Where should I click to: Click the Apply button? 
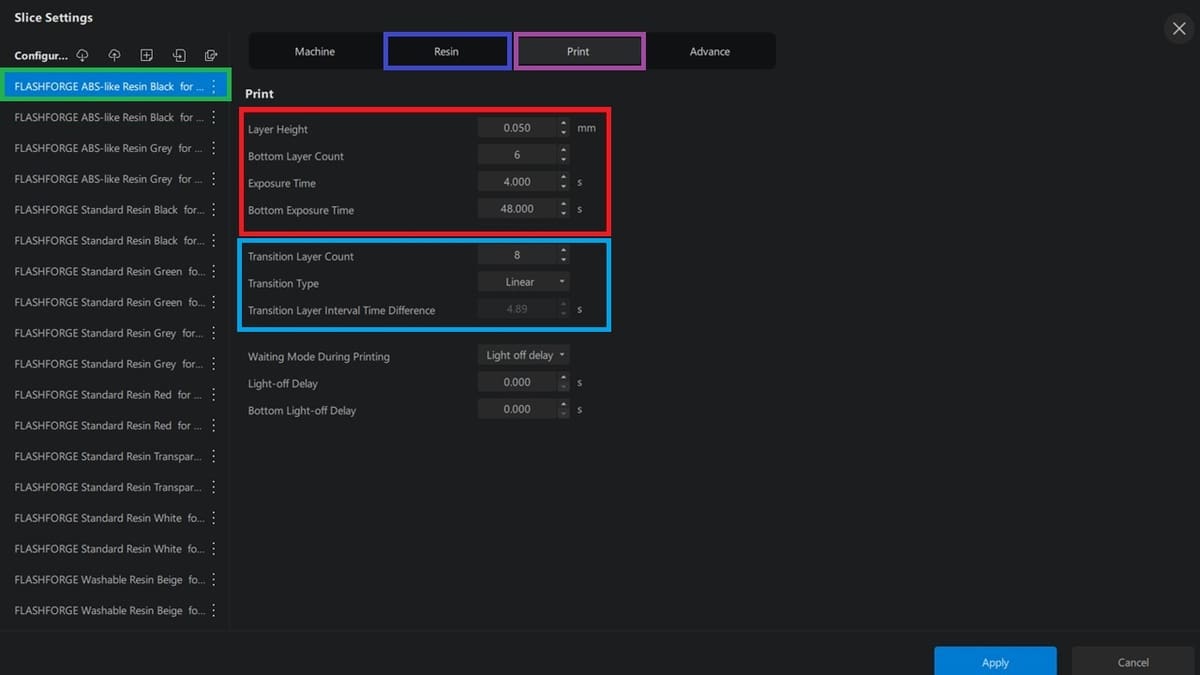(995, 662)
